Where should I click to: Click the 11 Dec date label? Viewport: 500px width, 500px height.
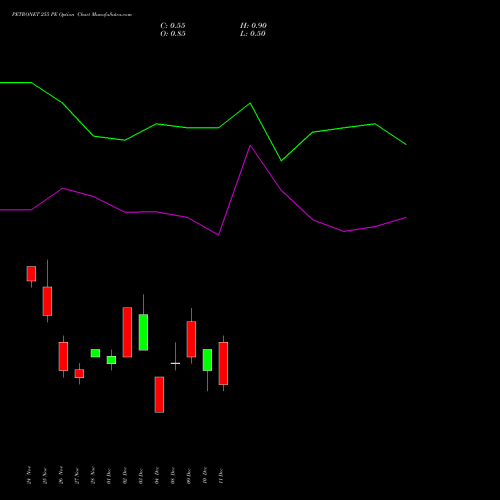point(221,475)
